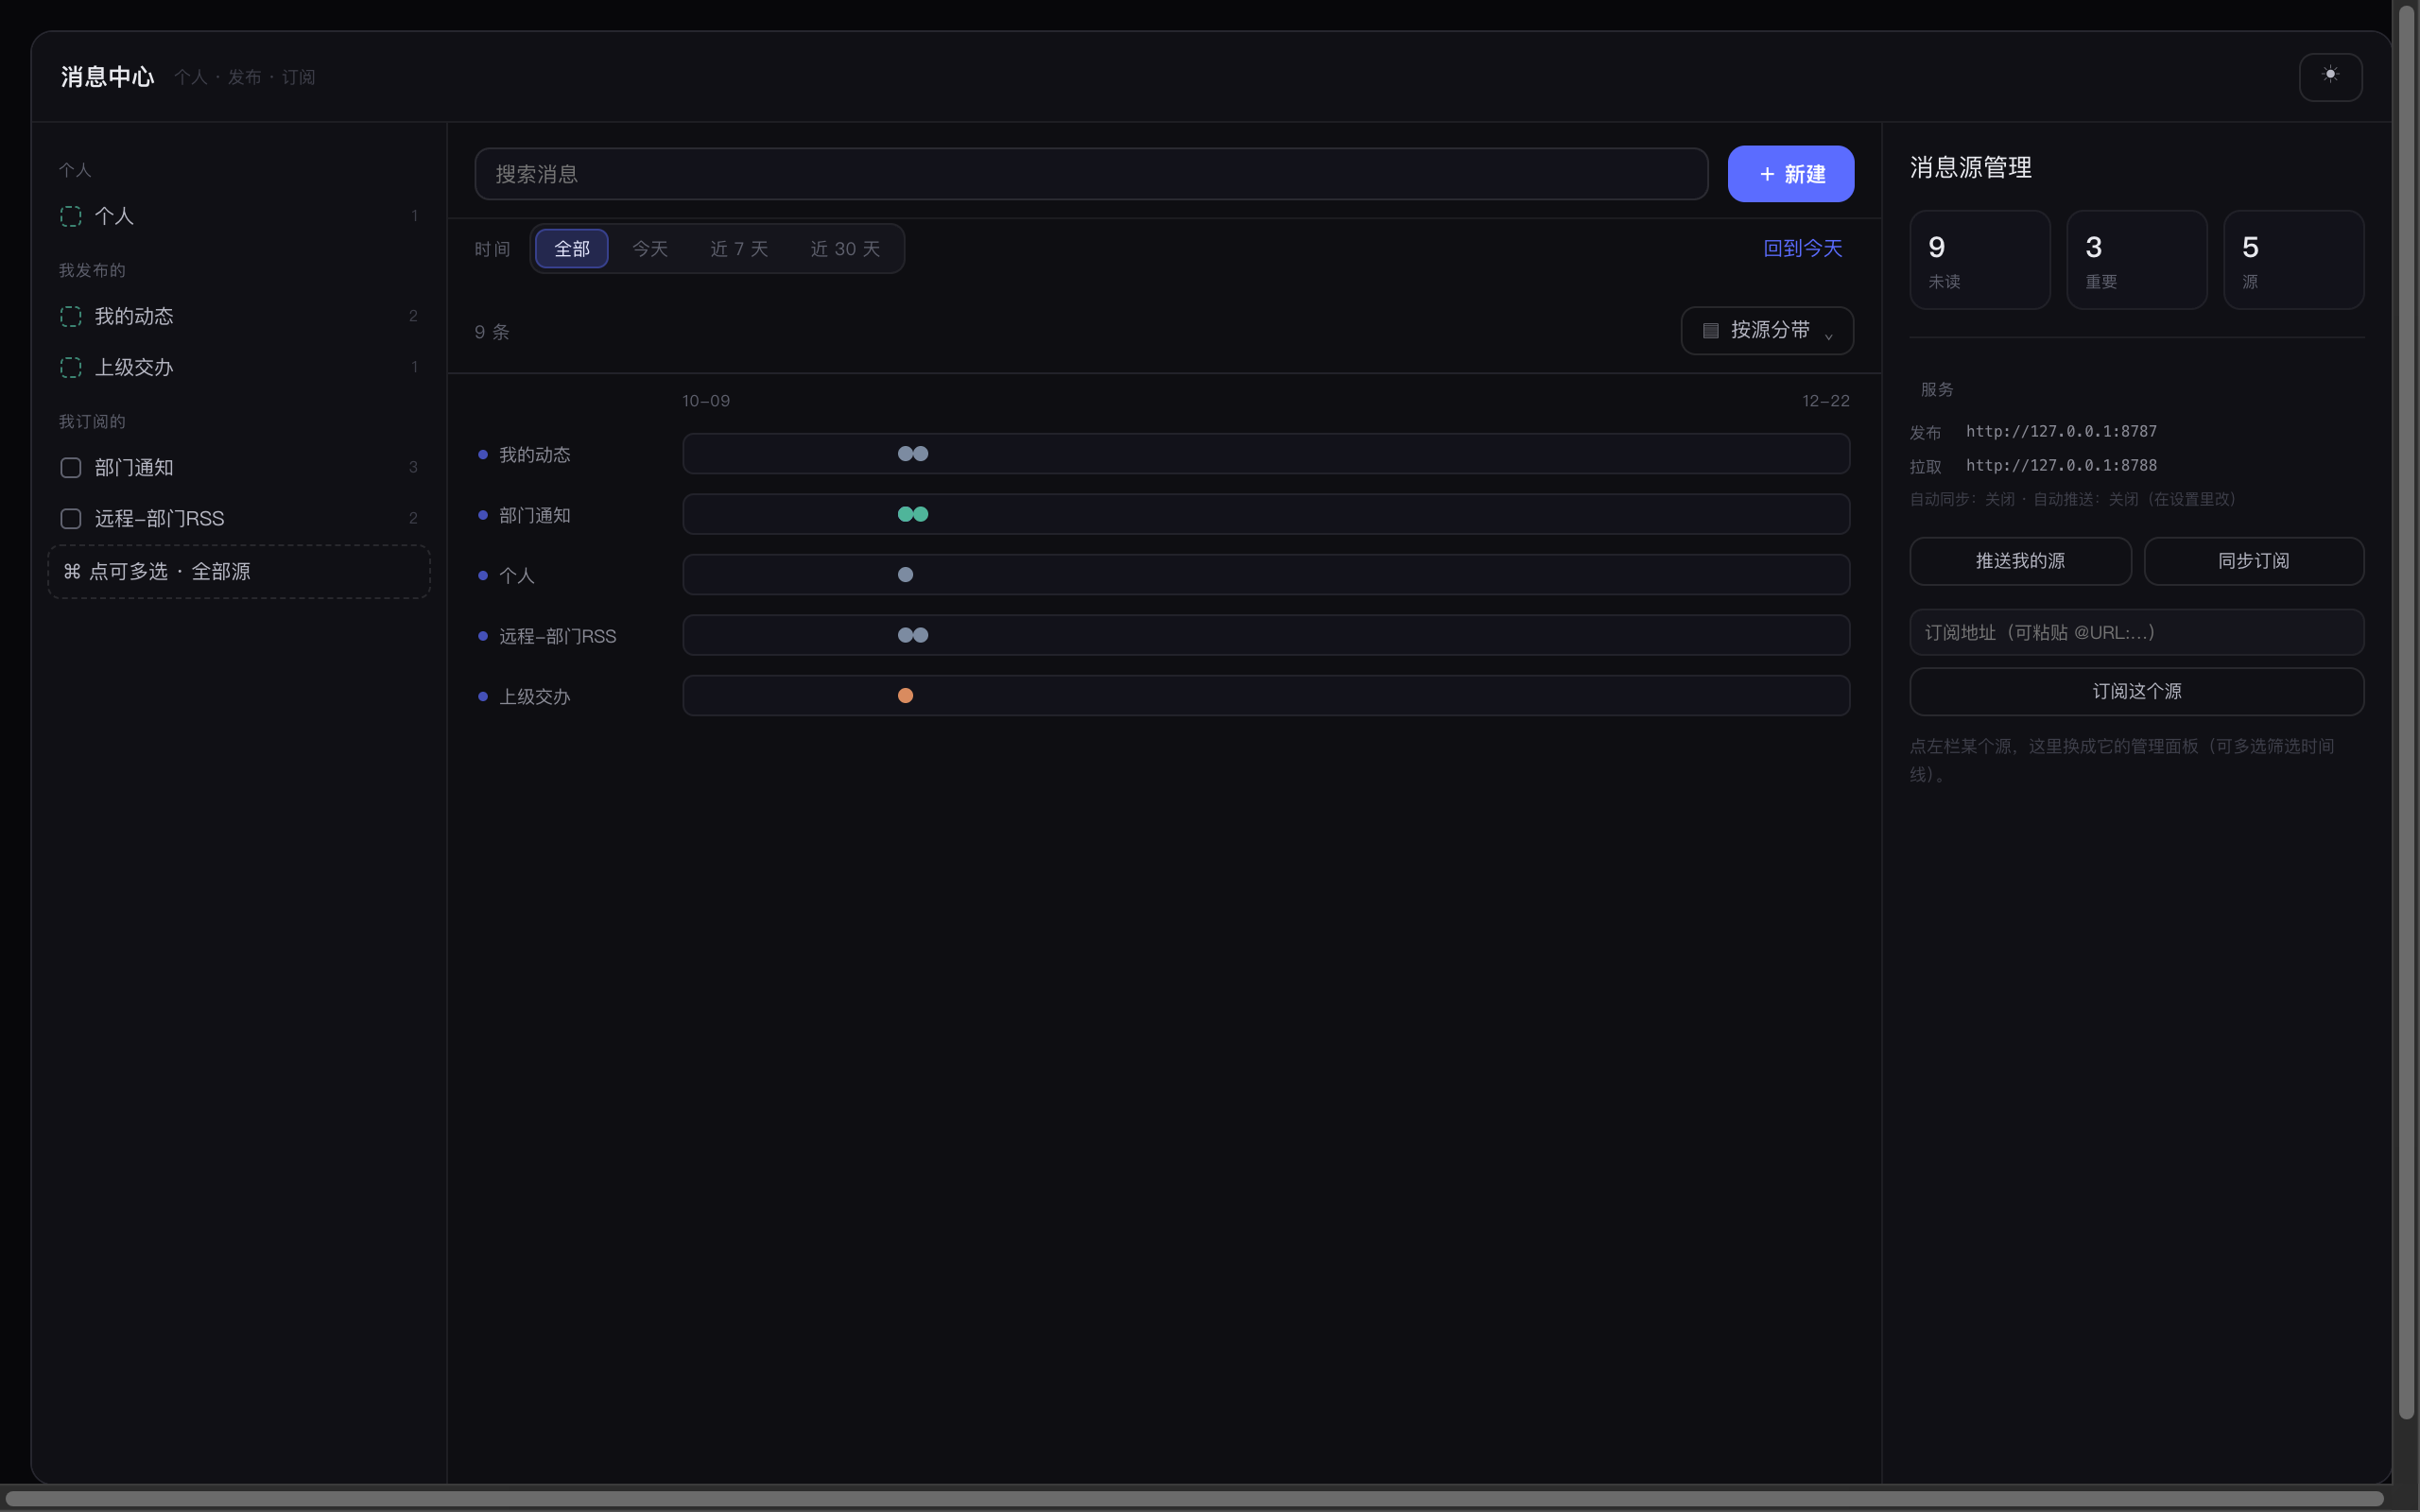Click the 个人 lane label in timeline
Viewport: 2420px width, 1512px height.
click(516, 576)
